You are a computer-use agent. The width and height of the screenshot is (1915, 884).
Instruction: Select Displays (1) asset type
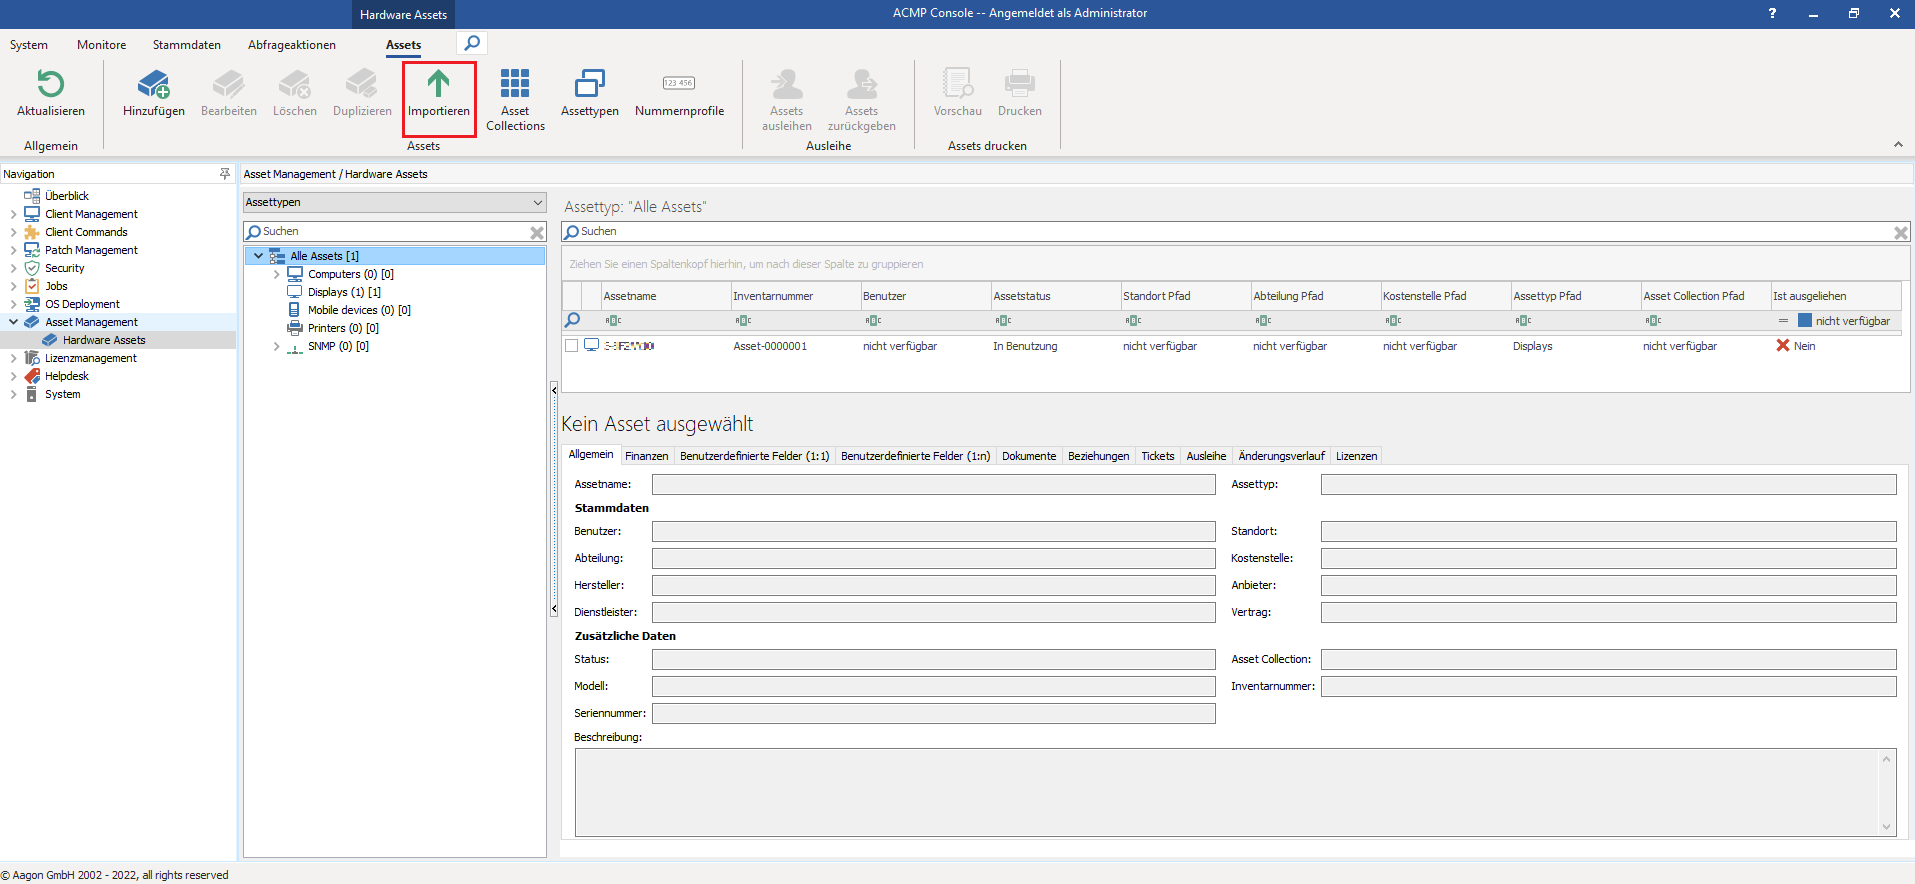pos(344,292)
